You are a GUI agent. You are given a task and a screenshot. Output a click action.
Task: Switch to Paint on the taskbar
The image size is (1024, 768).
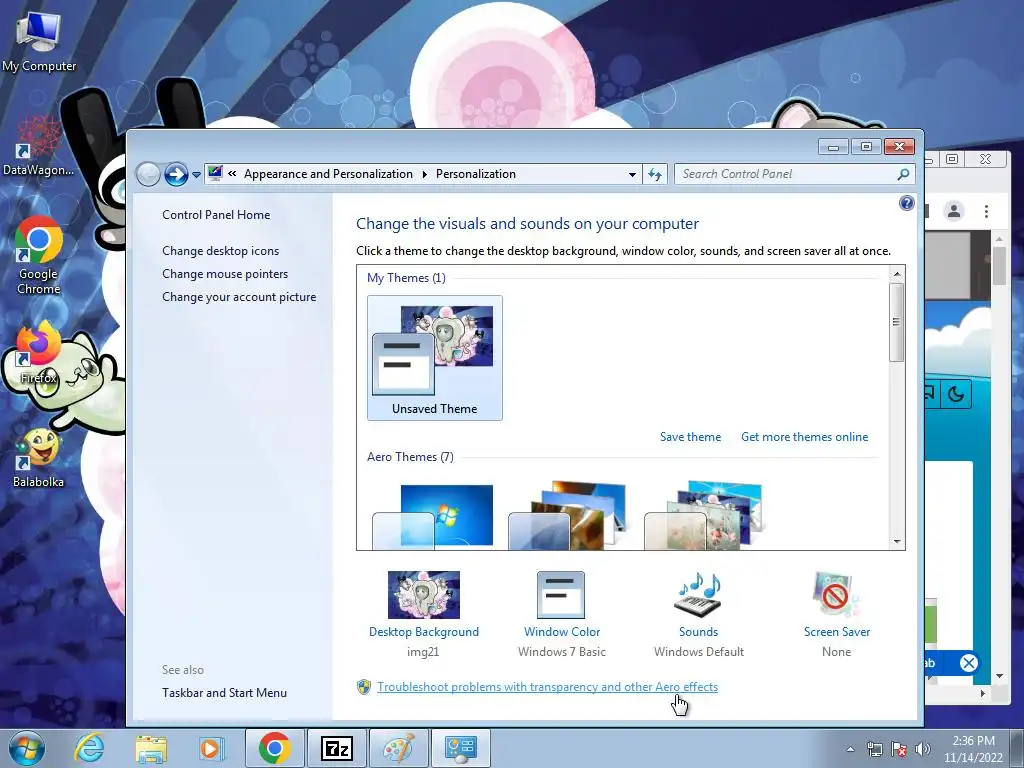click(398, 748)
